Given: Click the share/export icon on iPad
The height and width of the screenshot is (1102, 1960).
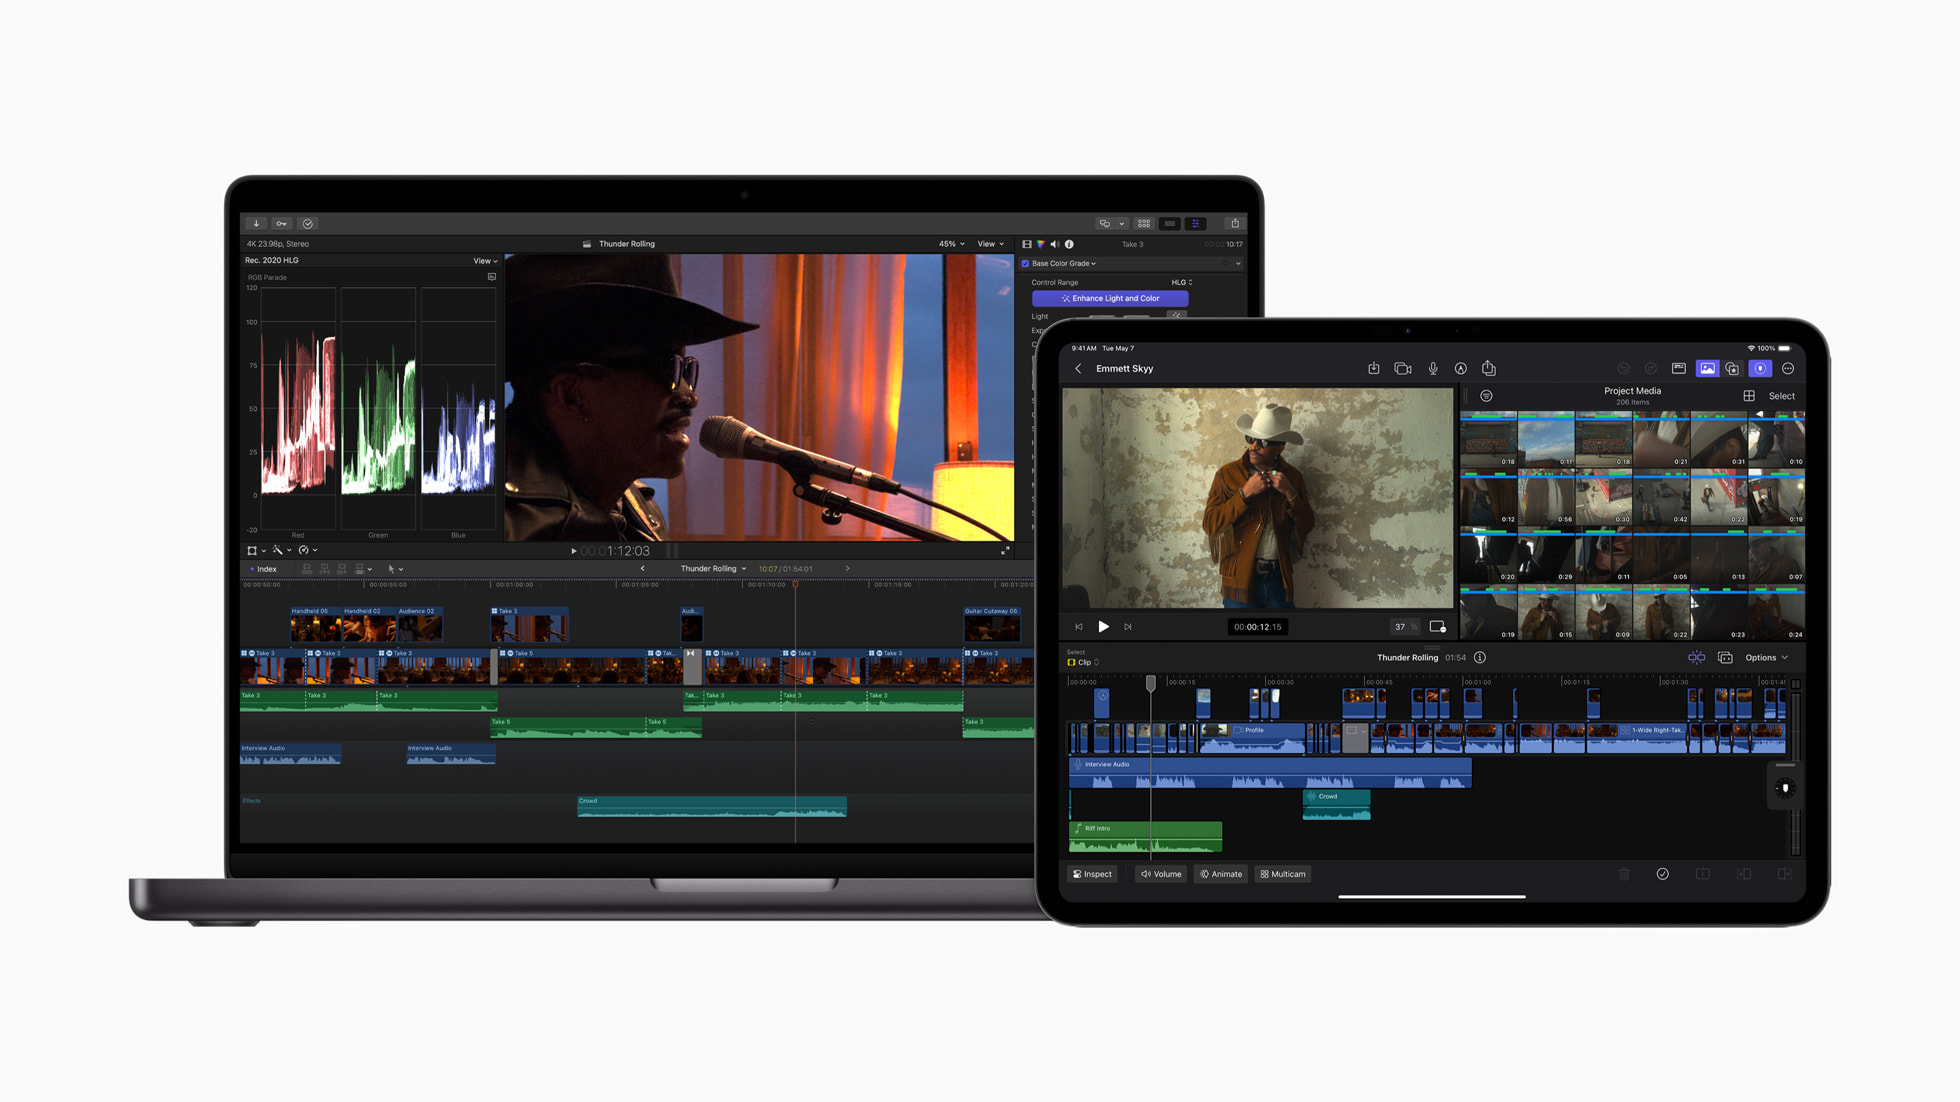Looking at the screenshot, I should coord(1490,369).
